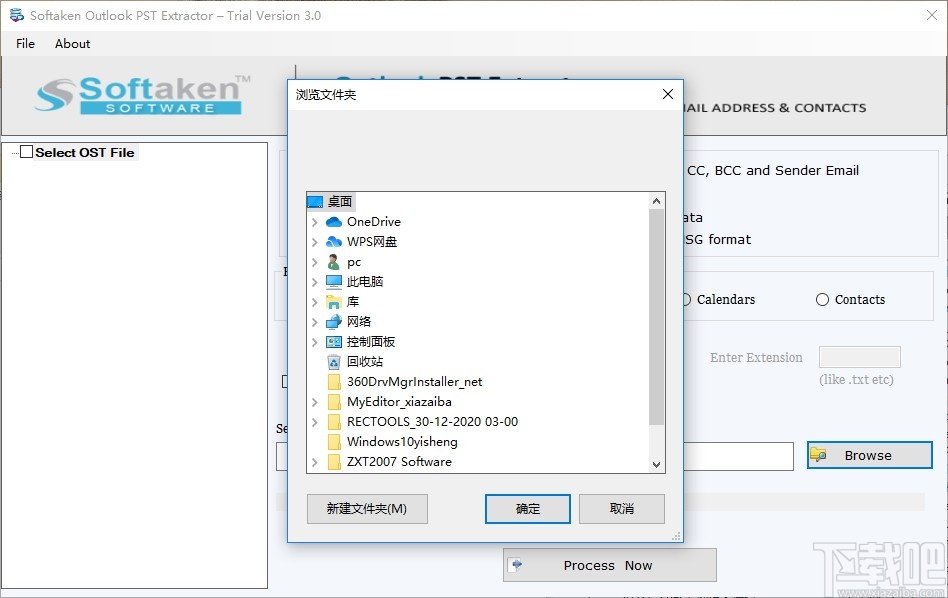Click the 新建文件夹 new folder button
The image size is (948, 598).
366,509
